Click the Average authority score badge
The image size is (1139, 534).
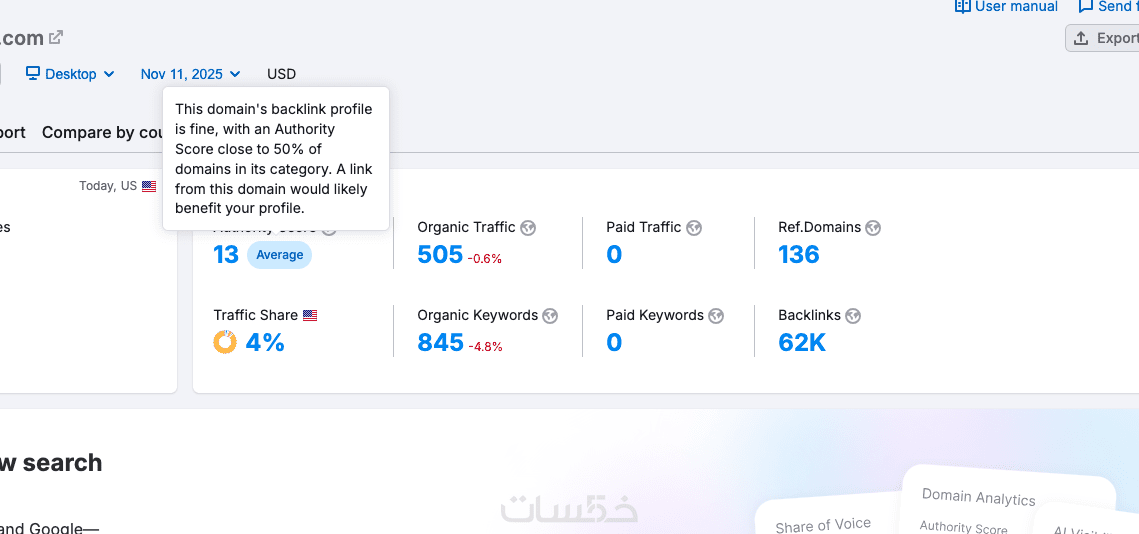[279, 255]
